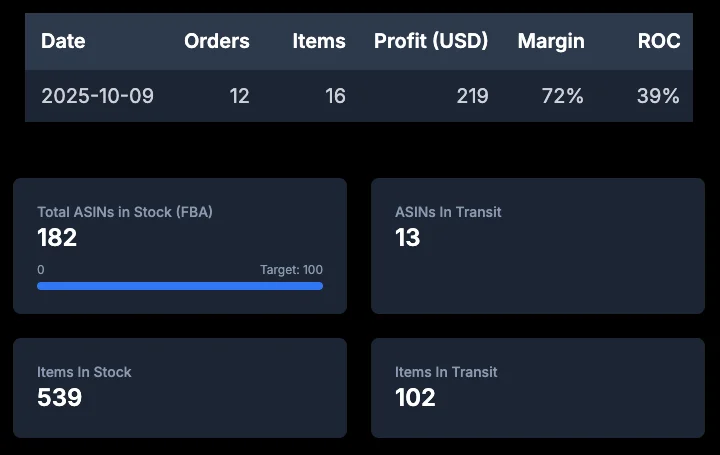Screen dimensions: 720x455
Task: Click the 539 items in stock number
Action: tap(59, 398)
